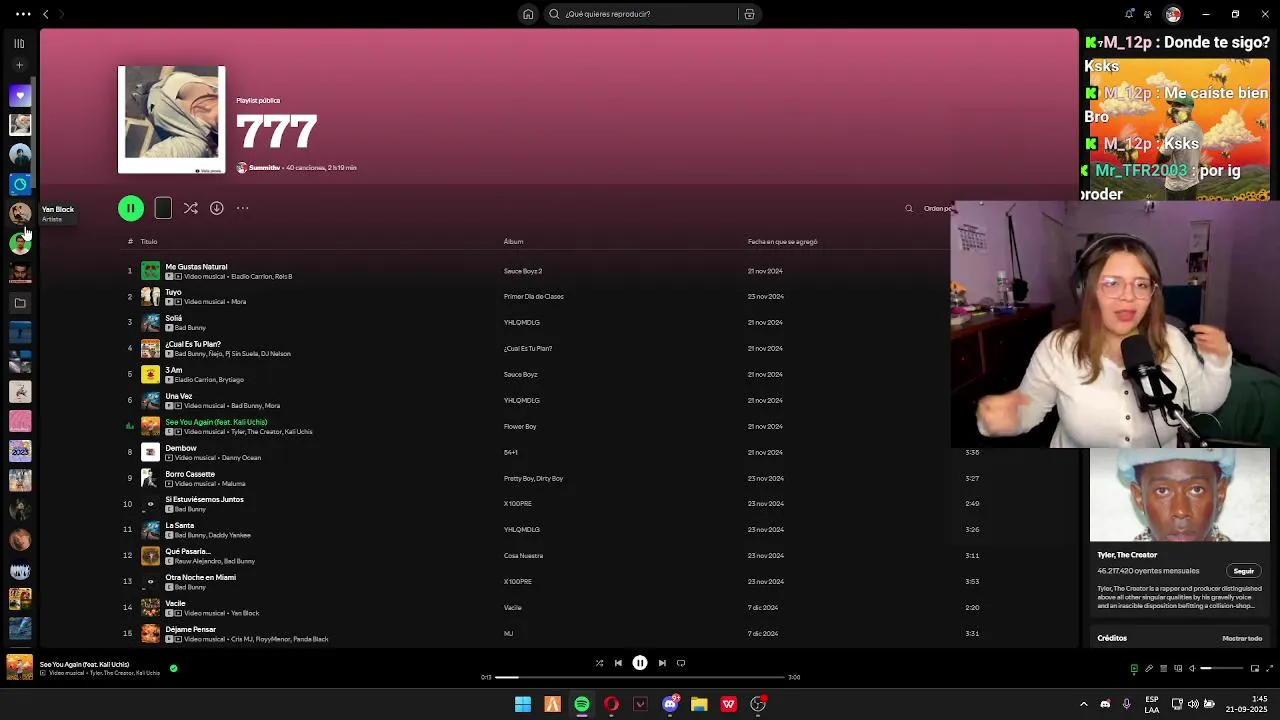Select the song 'Soliá'
1280x720 pixels.
(174, 318)
